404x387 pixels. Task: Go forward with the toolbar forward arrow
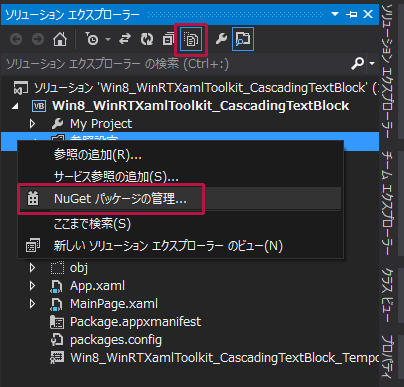coord(38,39)
